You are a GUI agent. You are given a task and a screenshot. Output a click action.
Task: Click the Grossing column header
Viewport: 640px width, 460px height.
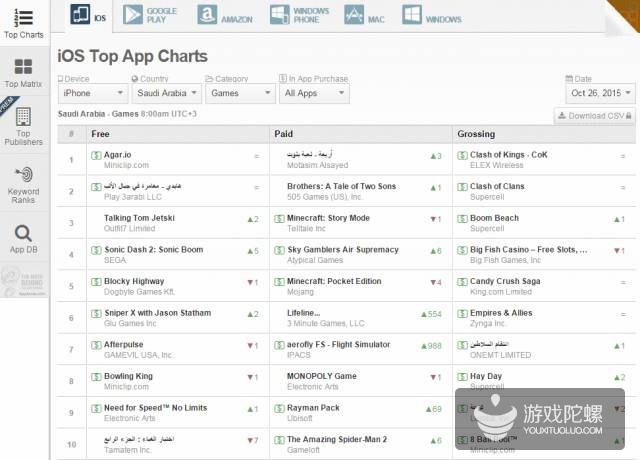tap(544, 134)
